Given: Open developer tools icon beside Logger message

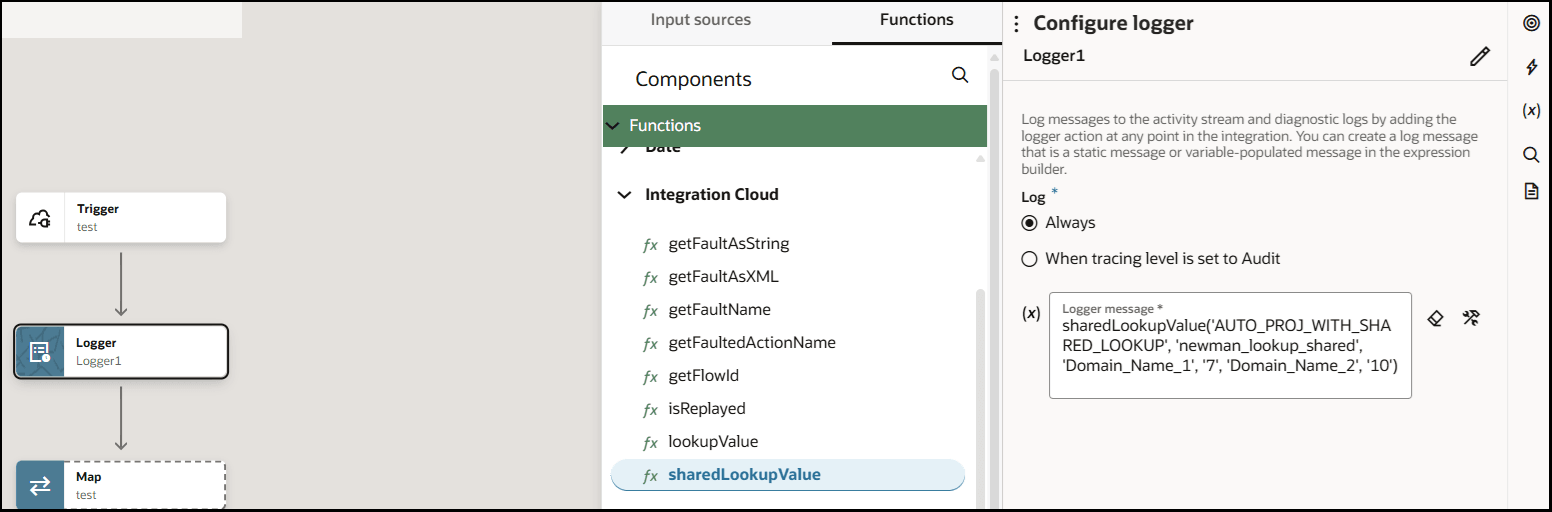Looking at the screenshot, I should tap(1471, 318).
